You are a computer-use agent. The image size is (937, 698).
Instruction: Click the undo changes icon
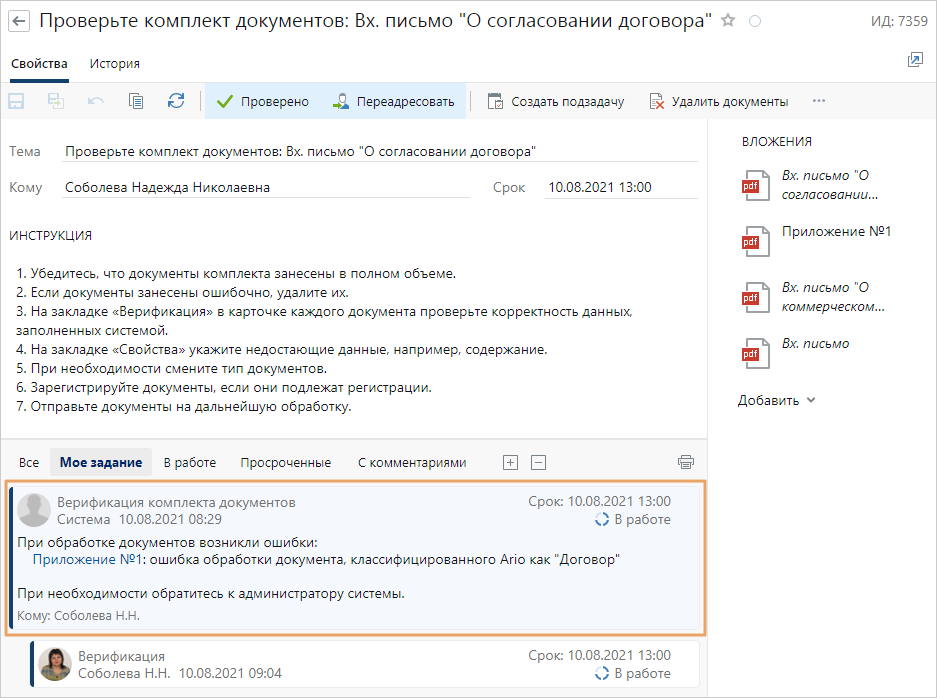point(97,100)
